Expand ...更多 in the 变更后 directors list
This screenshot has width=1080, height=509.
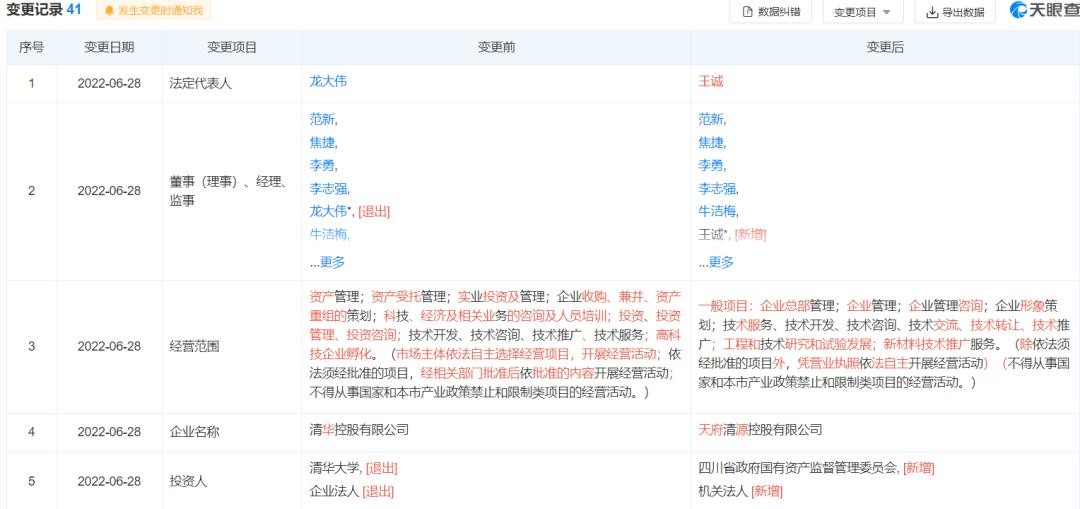[x=716, y=262]
